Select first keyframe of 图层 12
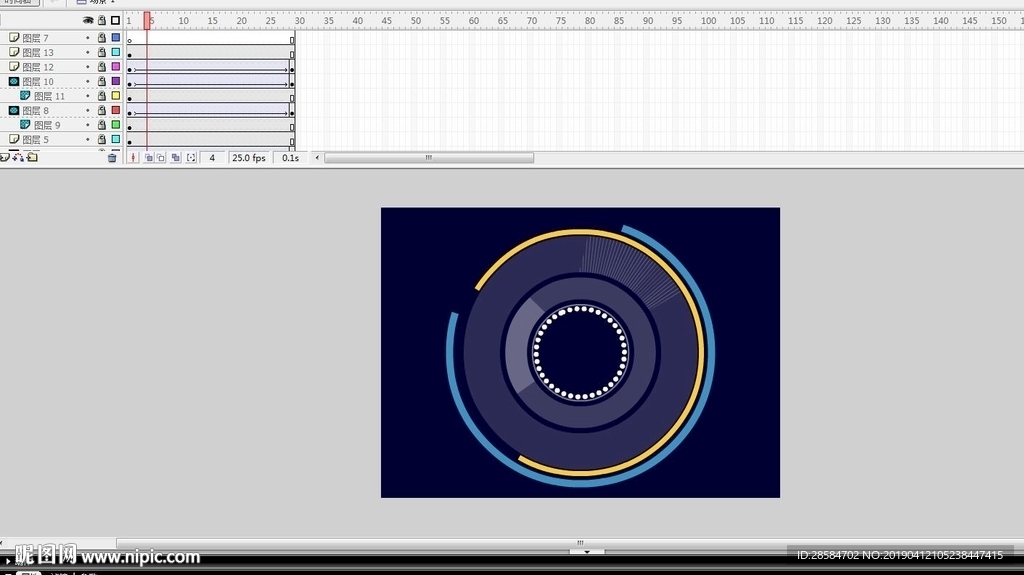The width and height of the screenshot is (1024, 575). tap(129, 69)
